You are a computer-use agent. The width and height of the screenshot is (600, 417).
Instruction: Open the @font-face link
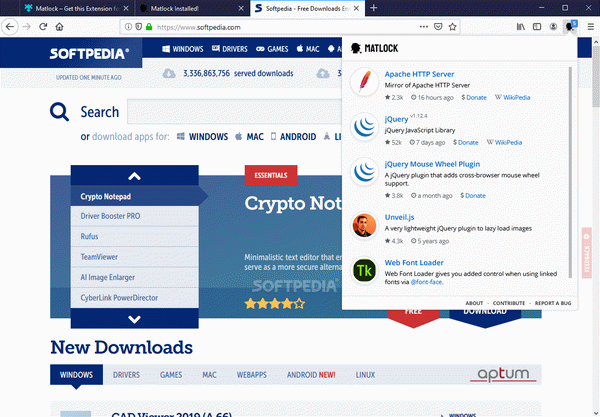(x=427, y=282)
